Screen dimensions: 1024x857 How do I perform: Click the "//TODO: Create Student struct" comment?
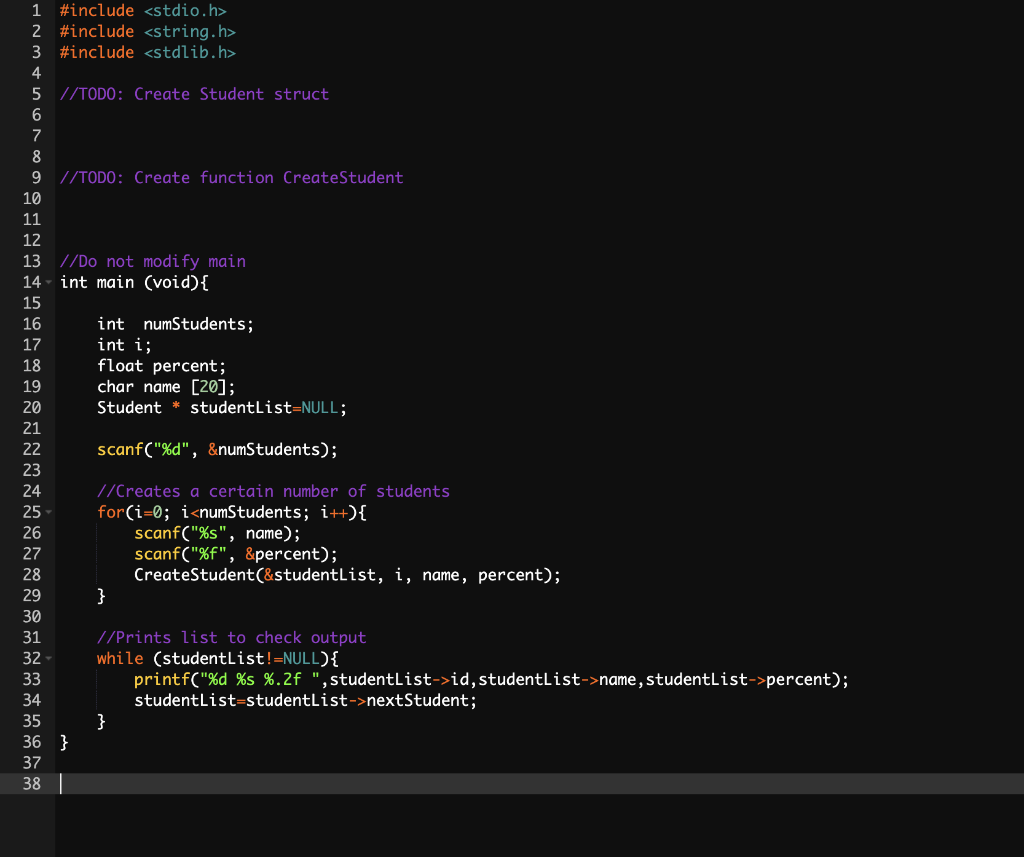click(194, 94)
